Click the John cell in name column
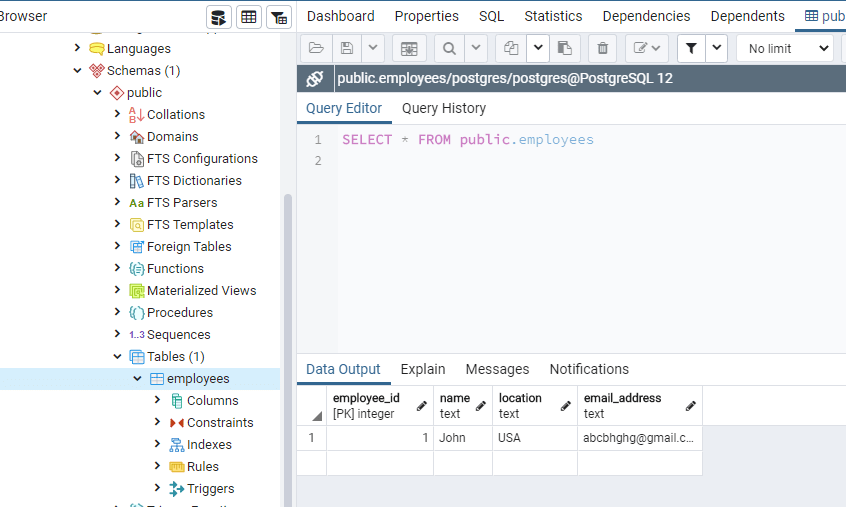This screenshot has height=507, width=846. point(463,438)
